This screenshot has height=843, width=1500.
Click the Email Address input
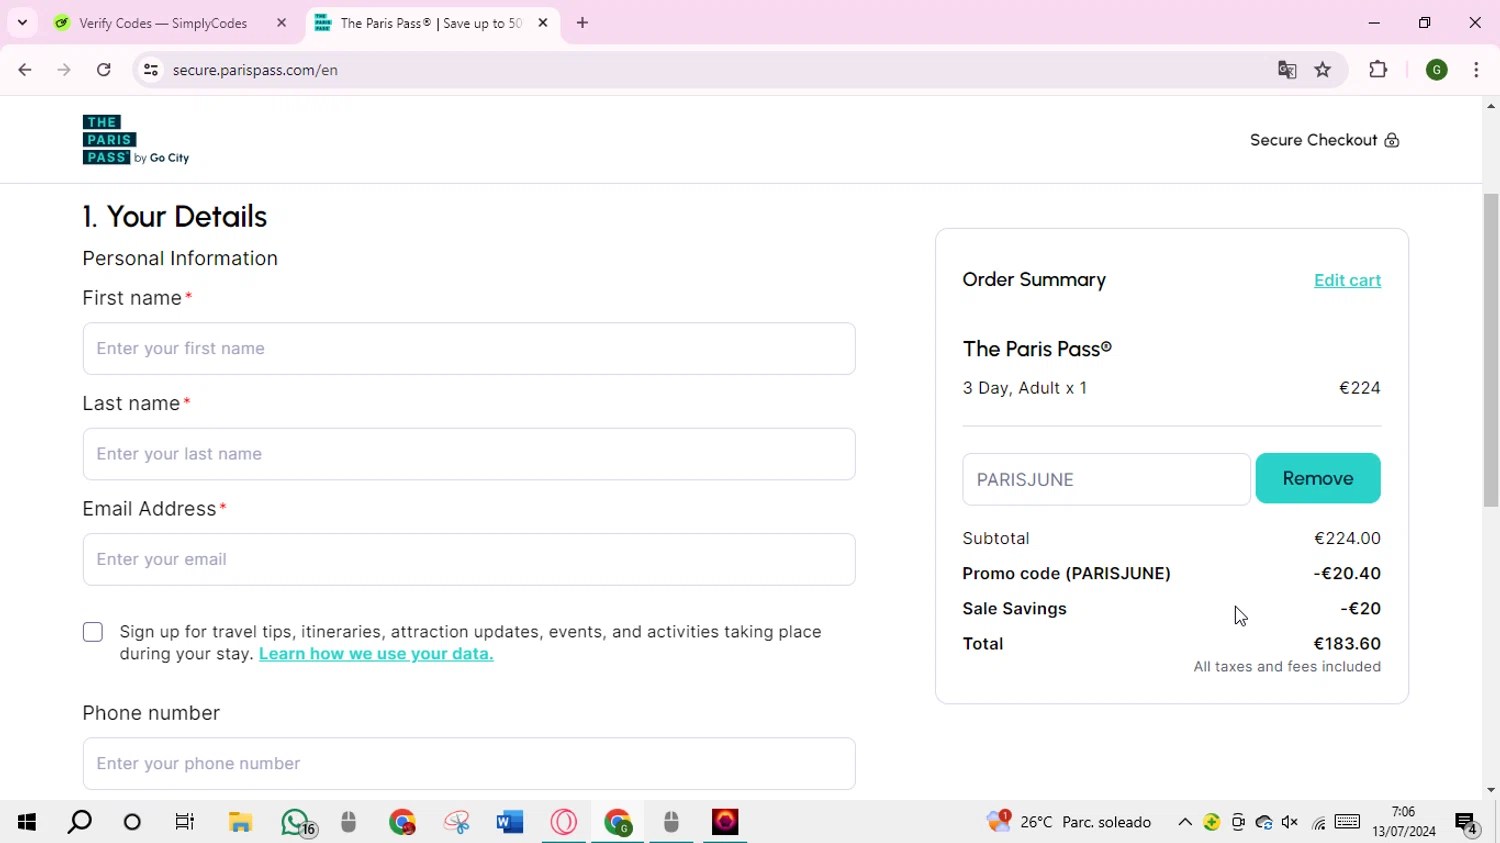[469, 560]
